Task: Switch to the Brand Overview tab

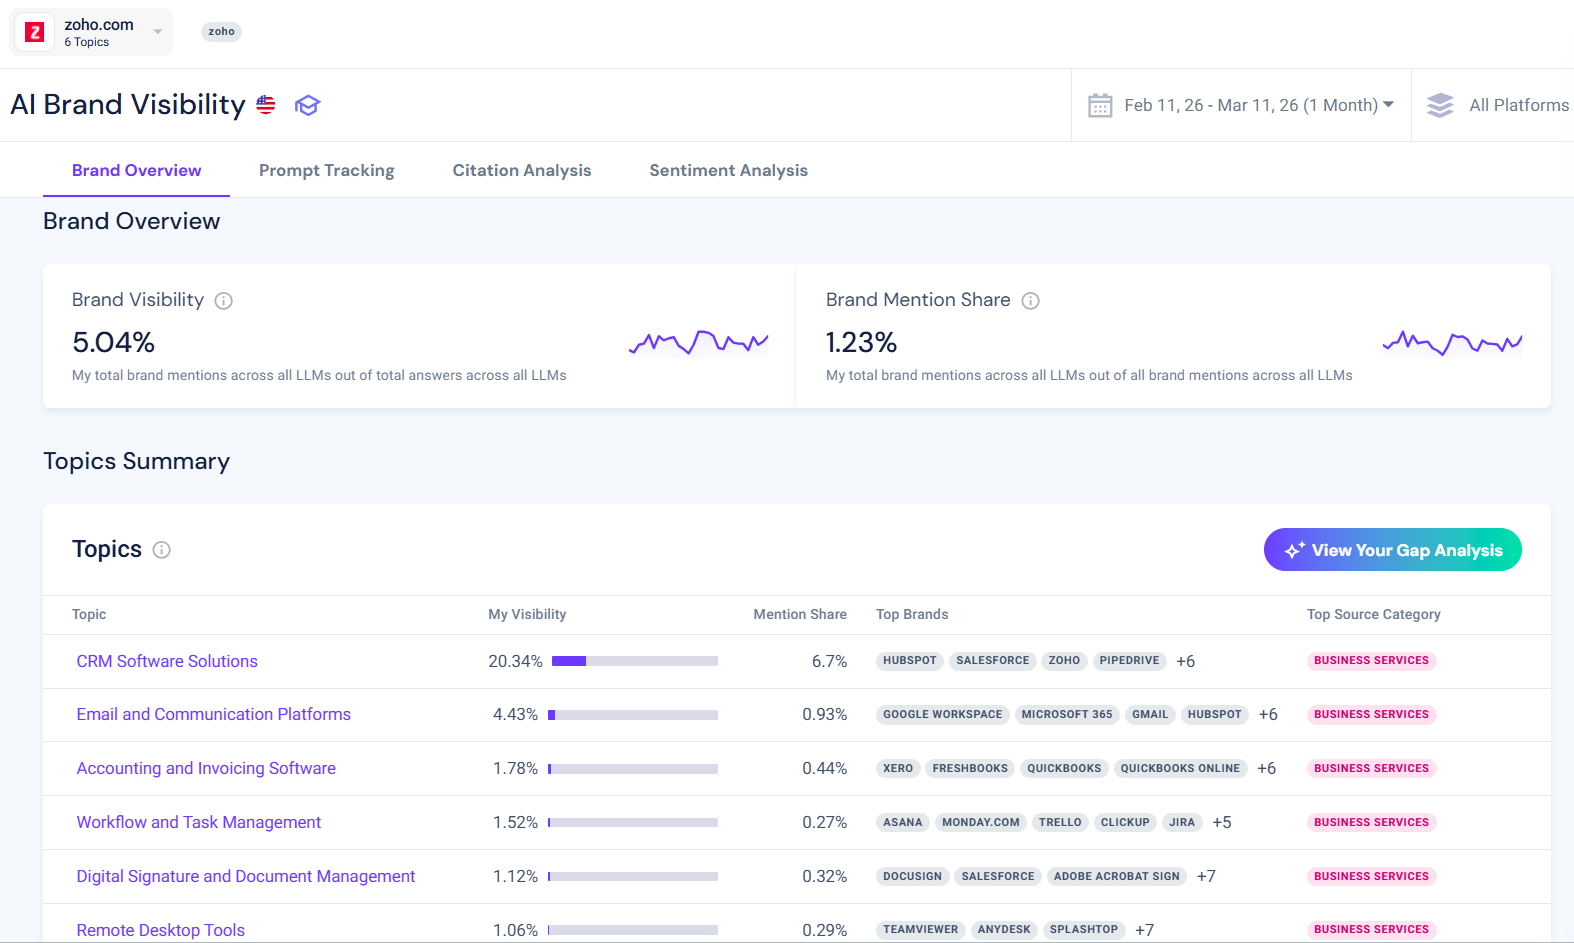Action: click(x=136, y=170)
